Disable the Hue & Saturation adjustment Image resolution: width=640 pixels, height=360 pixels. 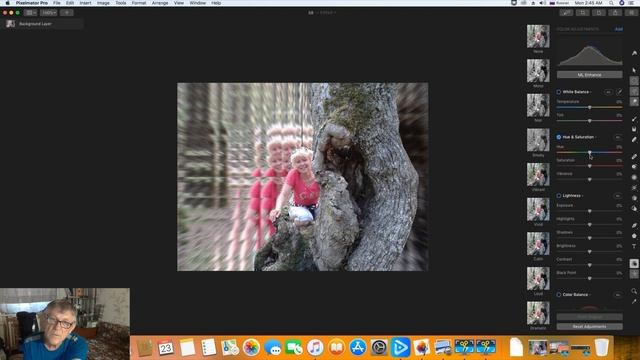pos(559,137)
